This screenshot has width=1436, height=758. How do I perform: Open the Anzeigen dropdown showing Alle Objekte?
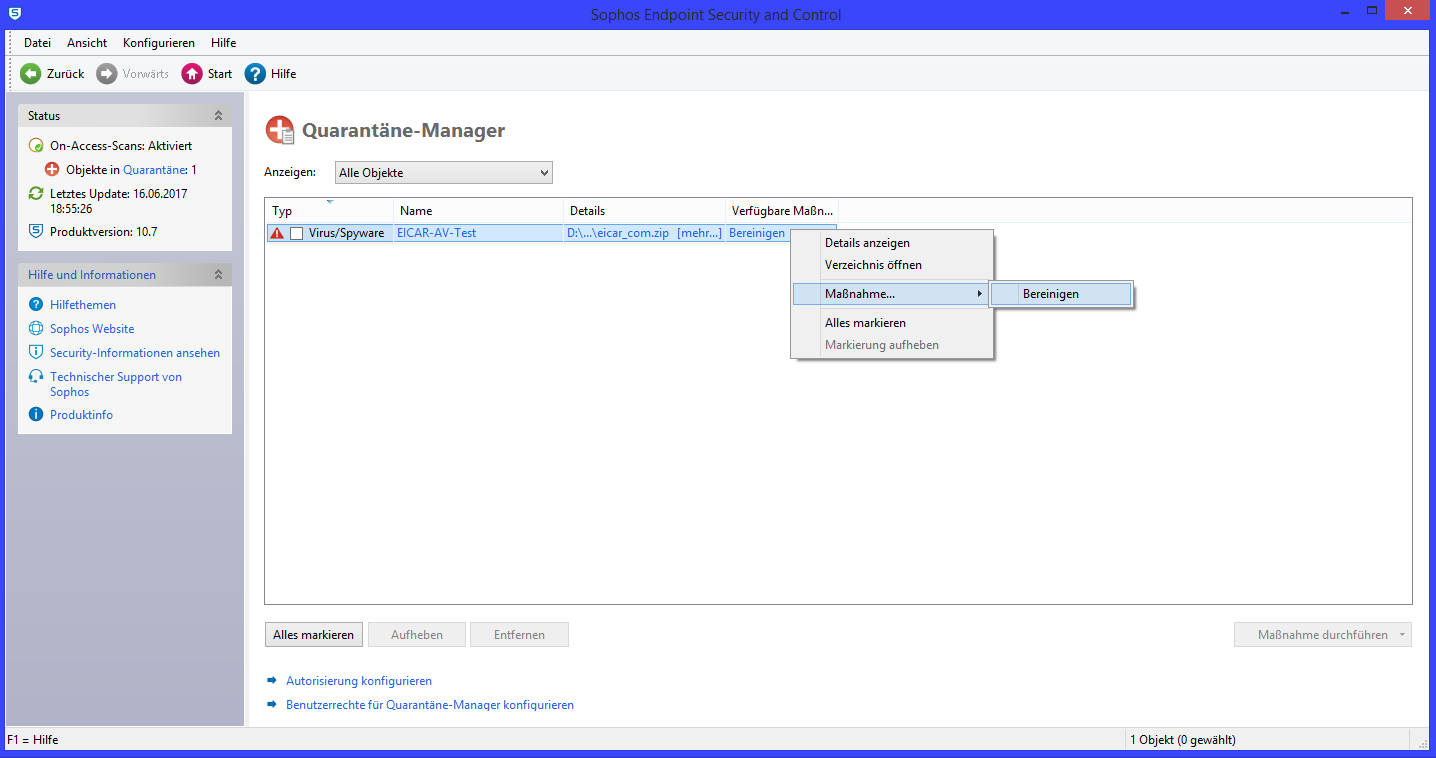click(443, 173)
